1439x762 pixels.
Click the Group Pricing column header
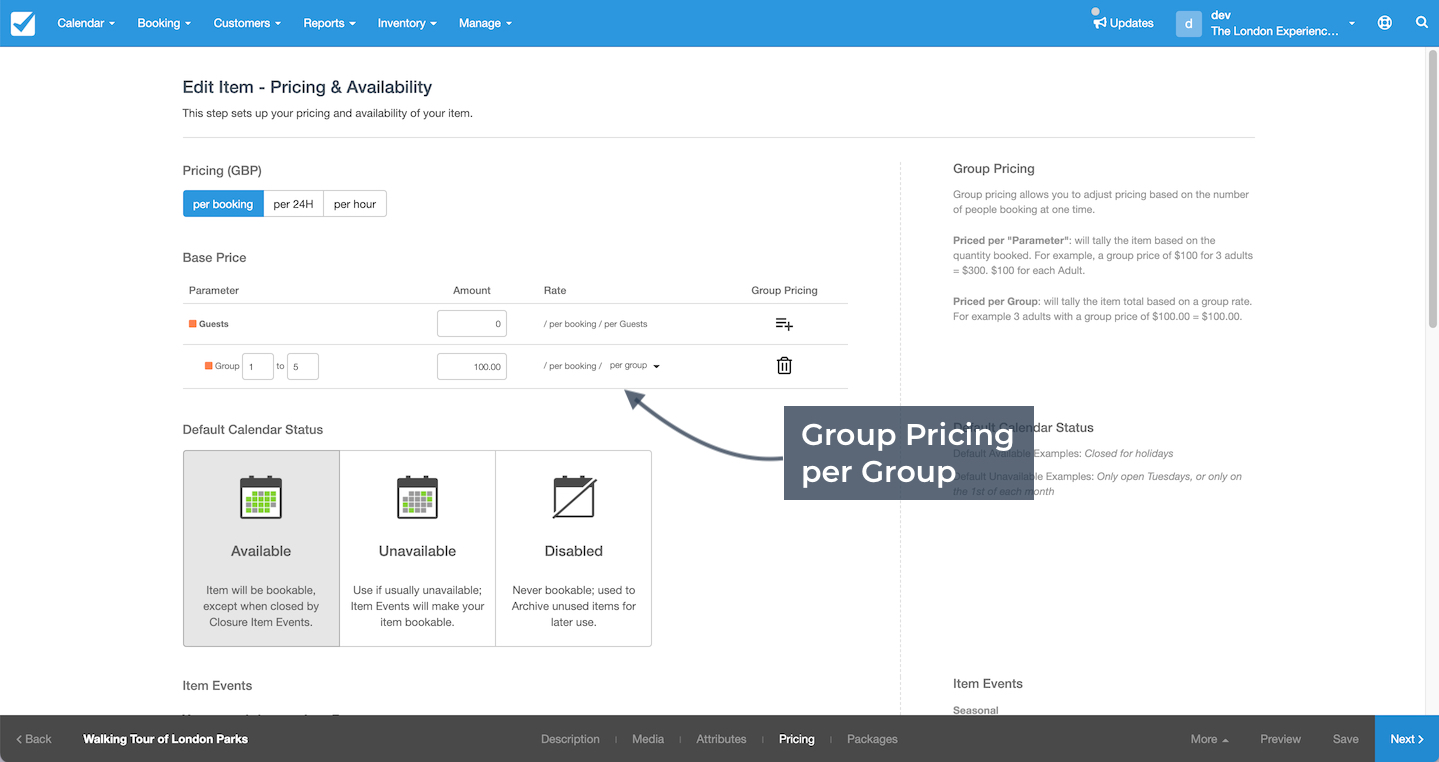pyautogui.click(x=784, y=290)
